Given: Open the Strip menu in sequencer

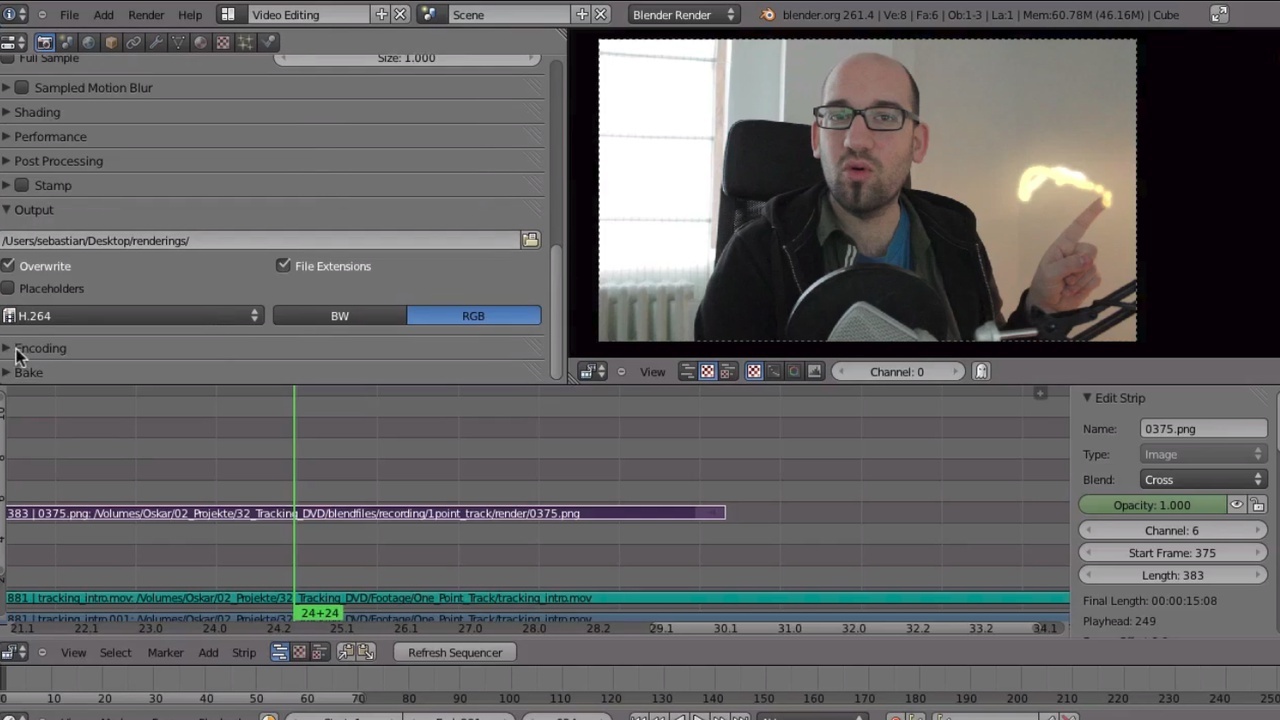Looking at the screenshot, I should (x=244, y=653).
